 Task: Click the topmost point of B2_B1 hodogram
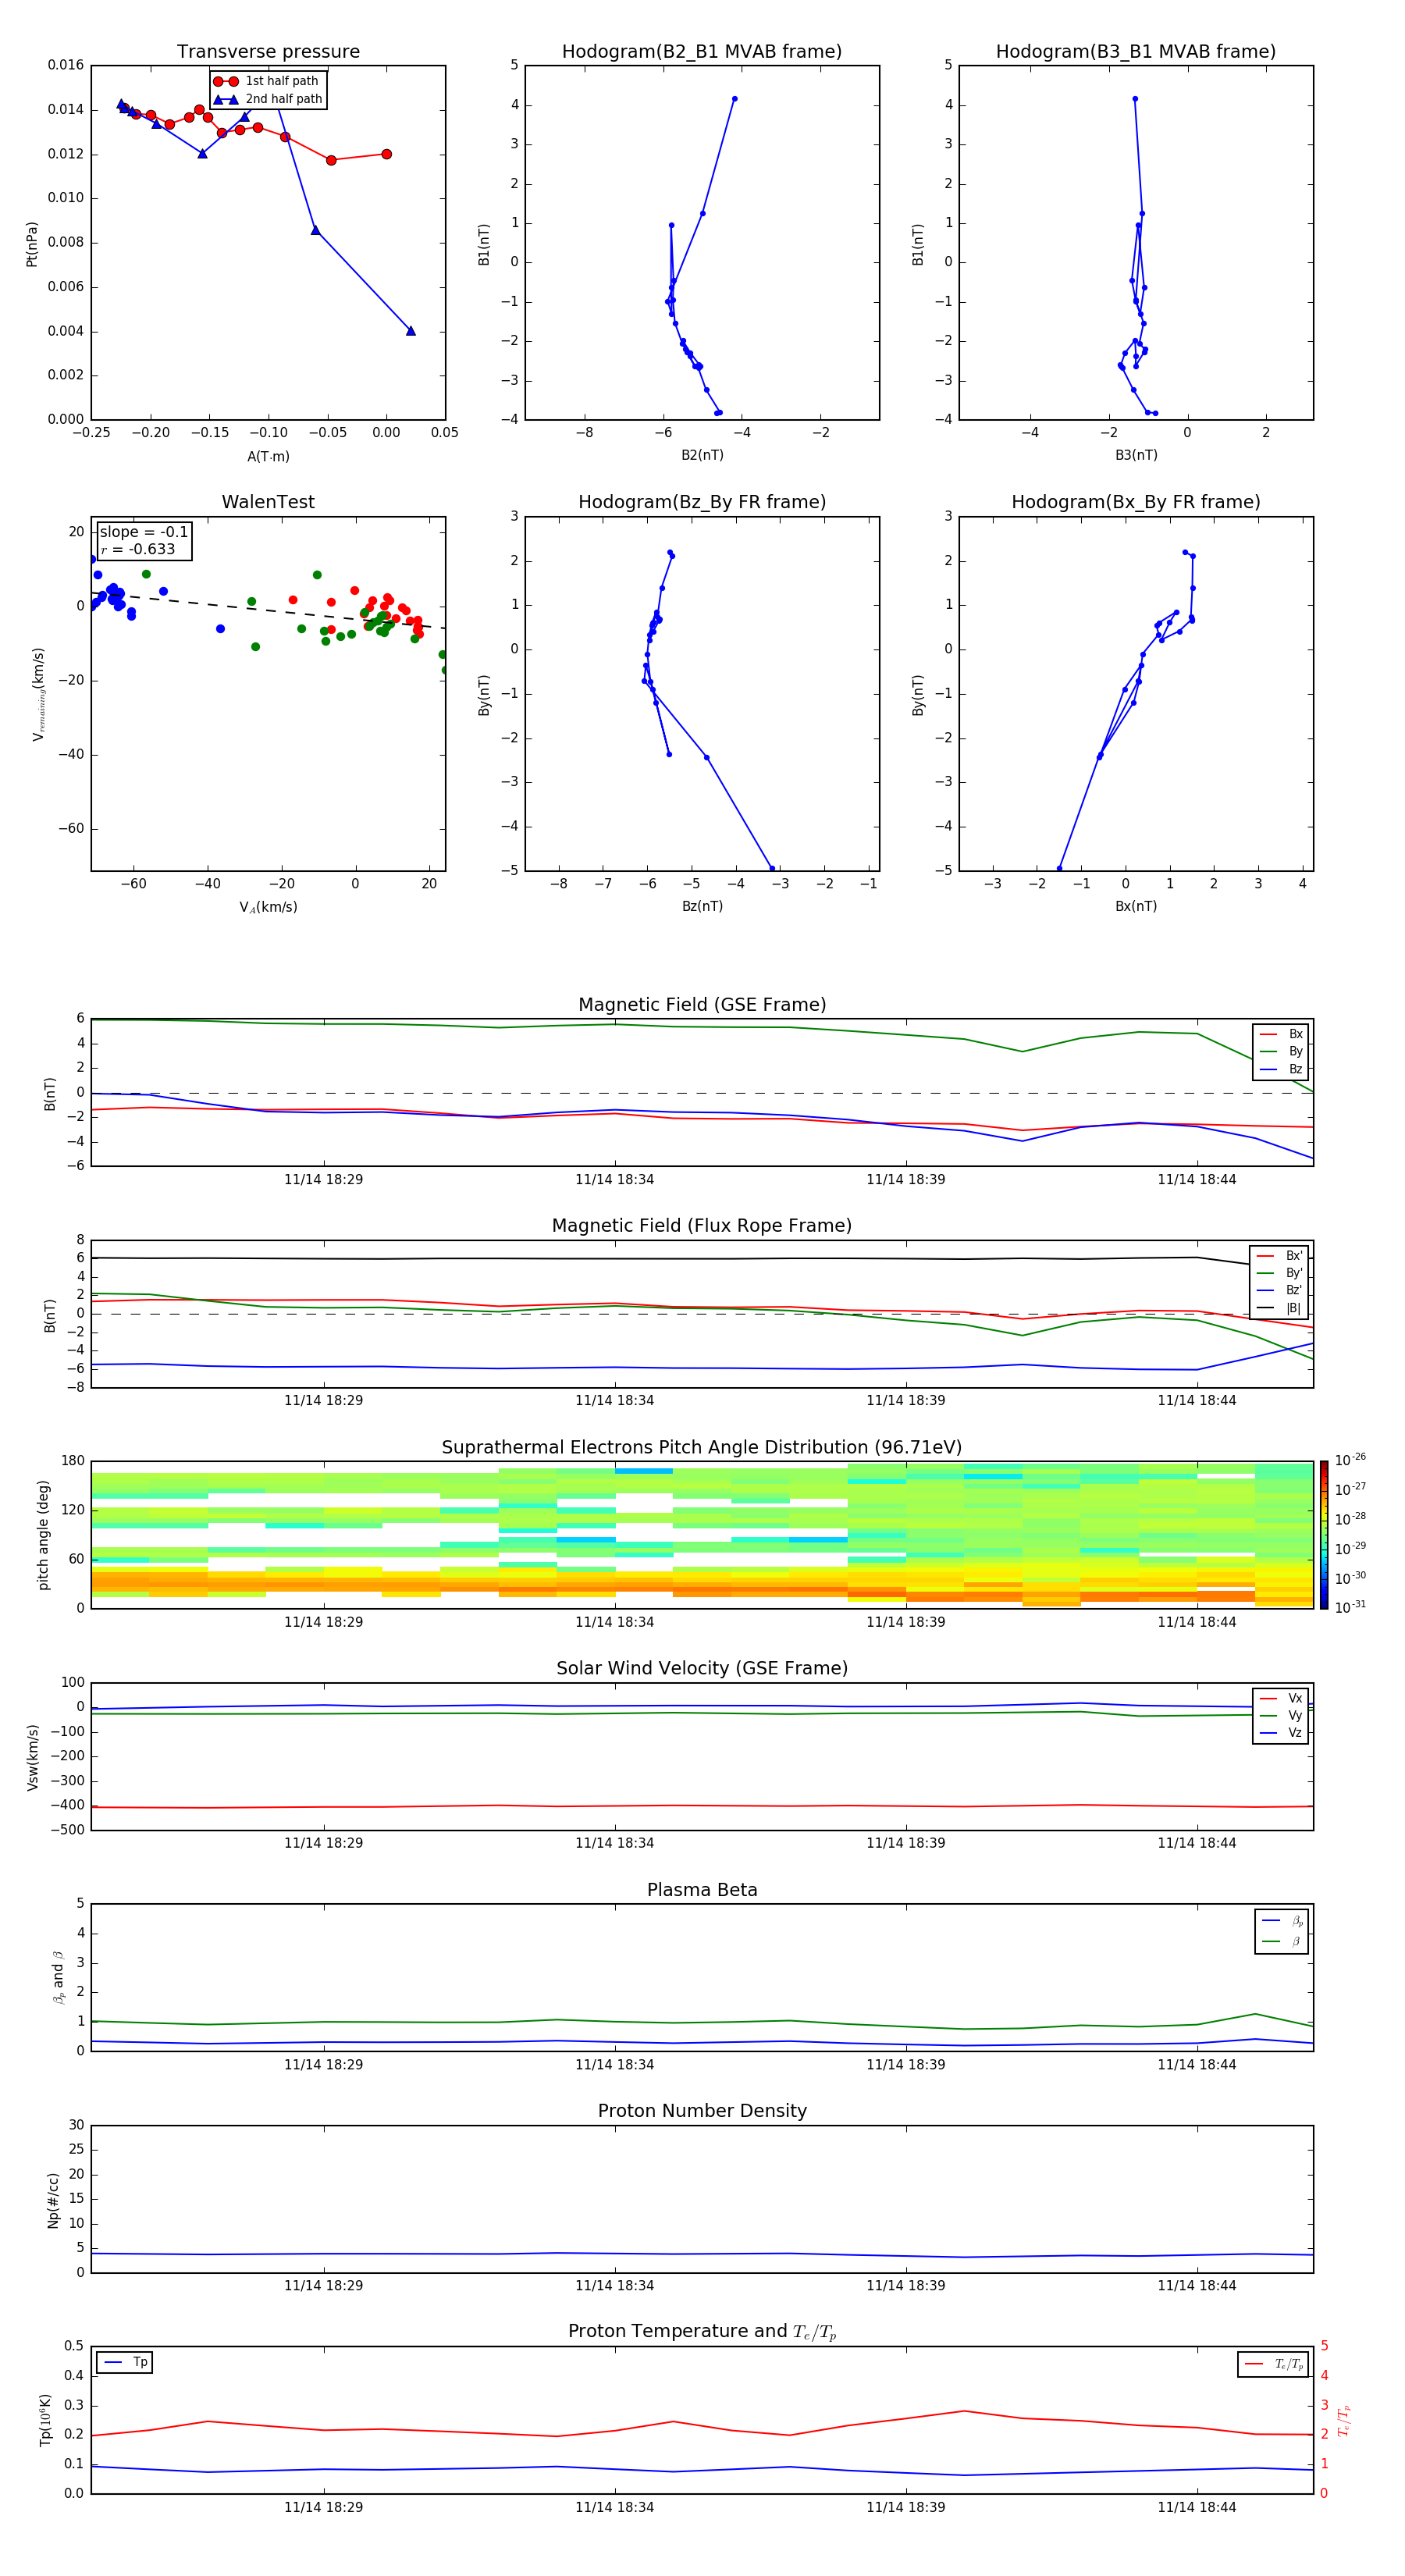tap(734, 99)
